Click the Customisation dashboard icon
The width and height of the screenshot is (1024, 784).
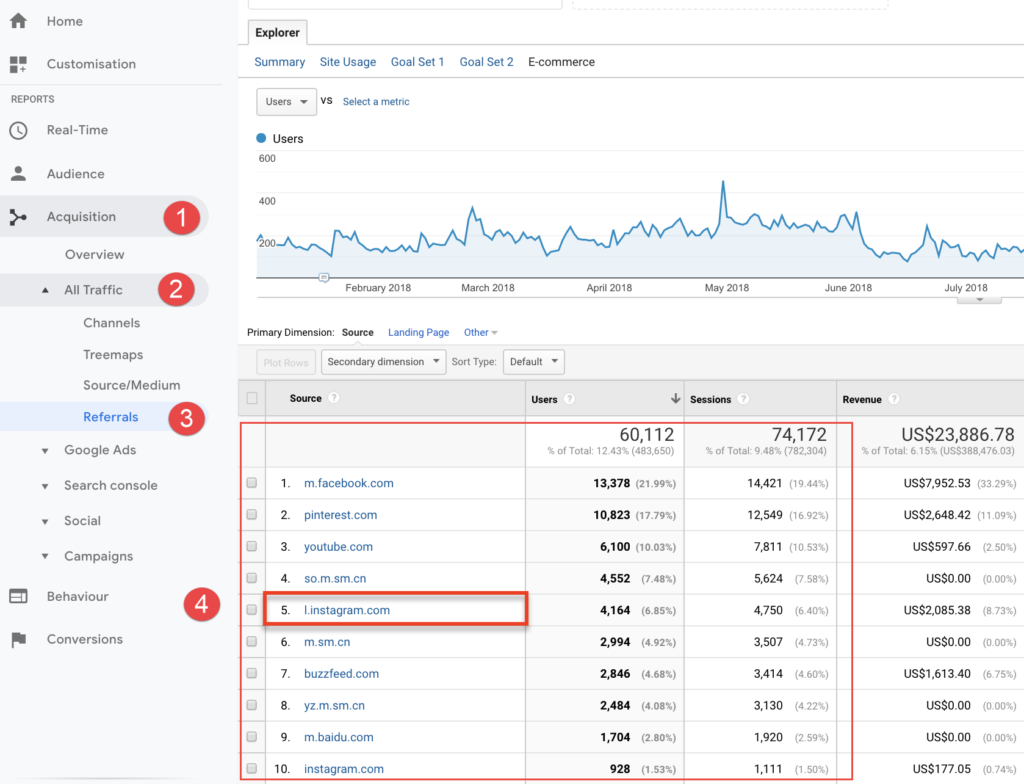(x=18, y=64)
